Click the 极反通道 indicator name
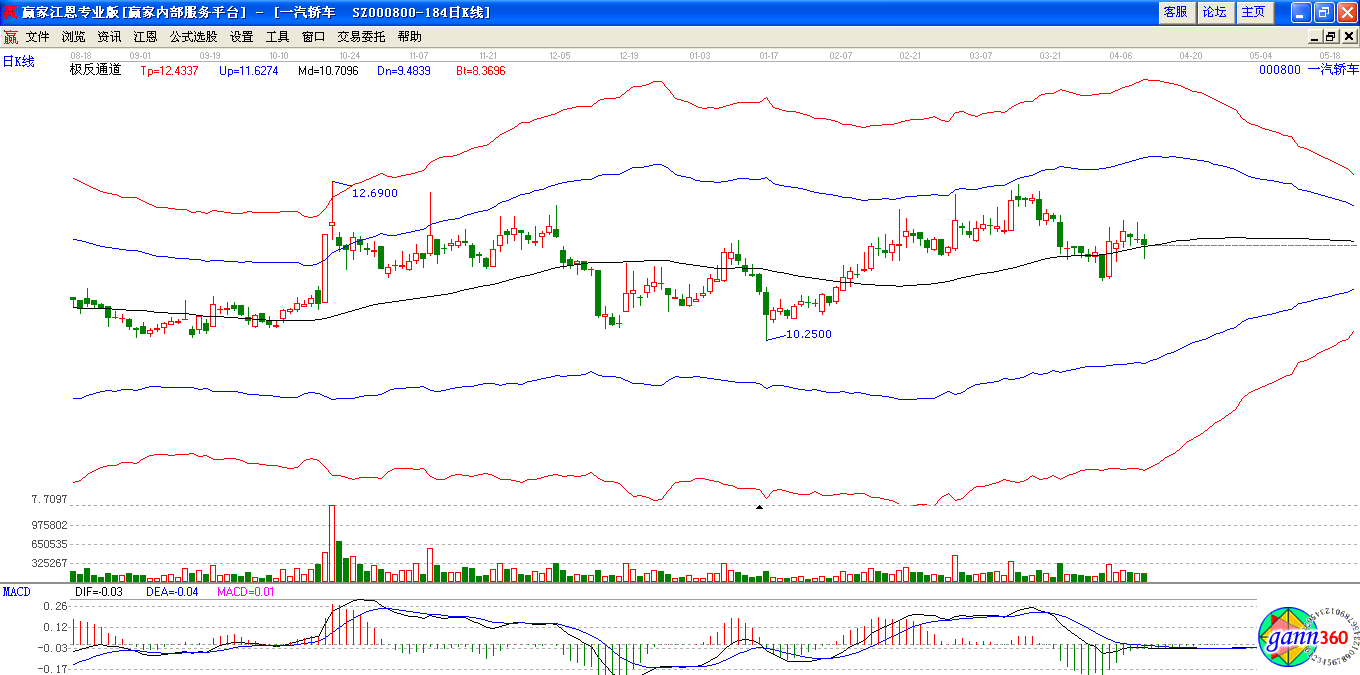 [x=95, y=70]
